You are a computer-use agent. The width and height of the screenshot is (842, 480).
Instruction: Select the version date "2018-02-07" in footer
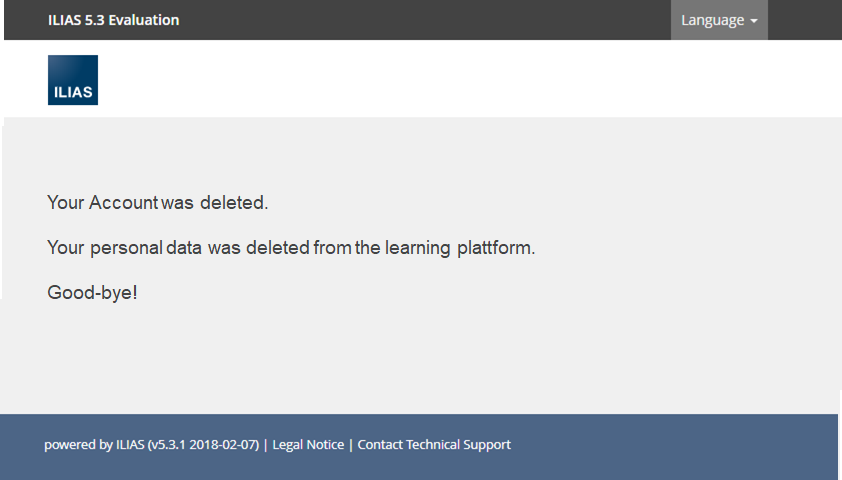(x=224, y=445)
